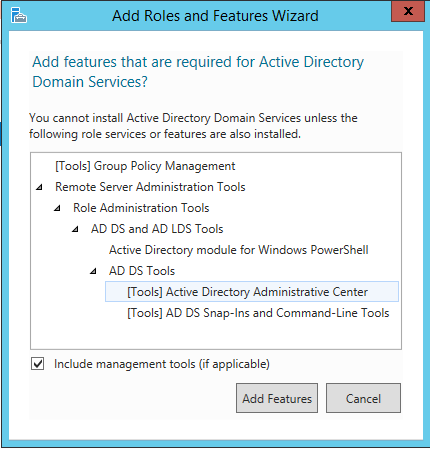The height and width of the screenshot is (449, 430).
Task: Click the Cancel button
Action: 363,398
